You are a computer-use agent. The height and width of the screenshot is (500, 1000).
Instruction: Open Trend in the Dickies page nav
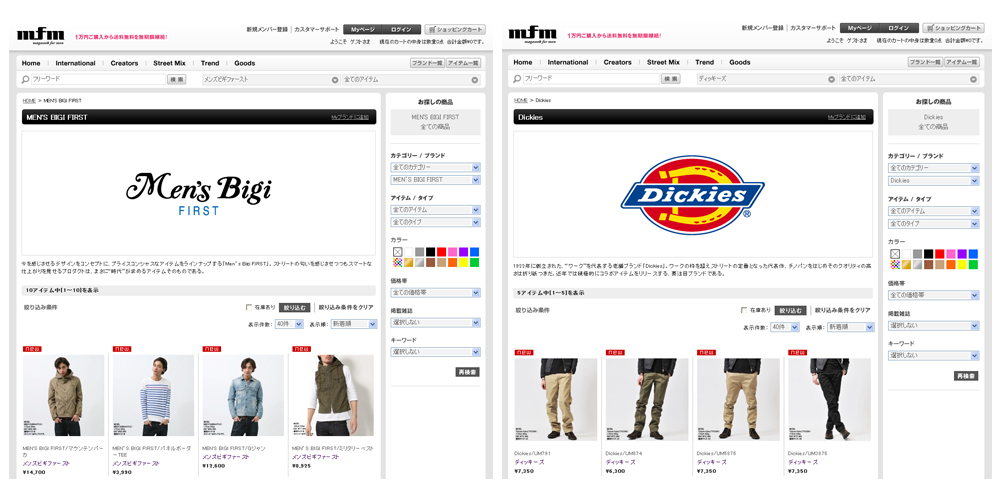click(705, 62)
